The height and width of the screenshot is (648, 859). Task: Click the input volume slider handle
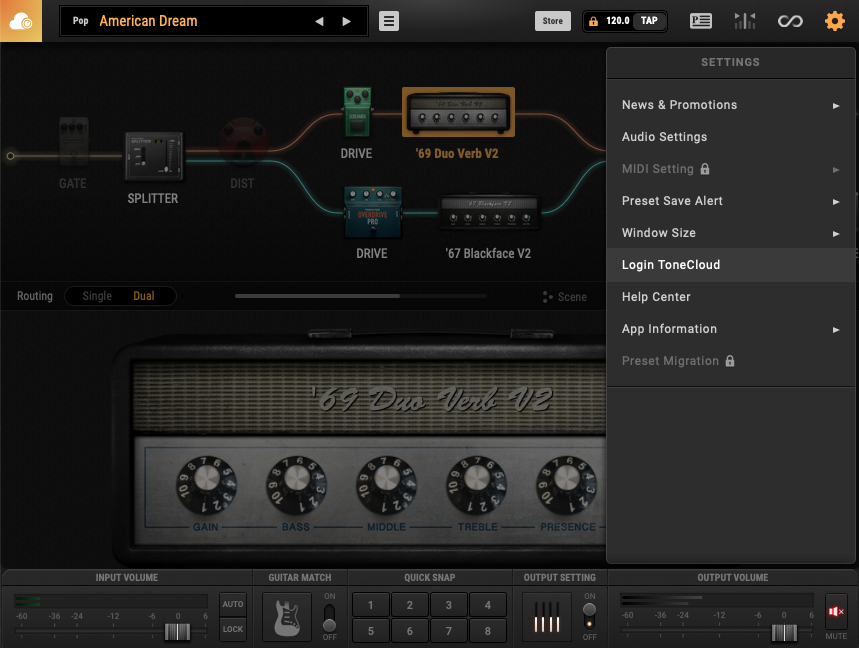[177, 632]
